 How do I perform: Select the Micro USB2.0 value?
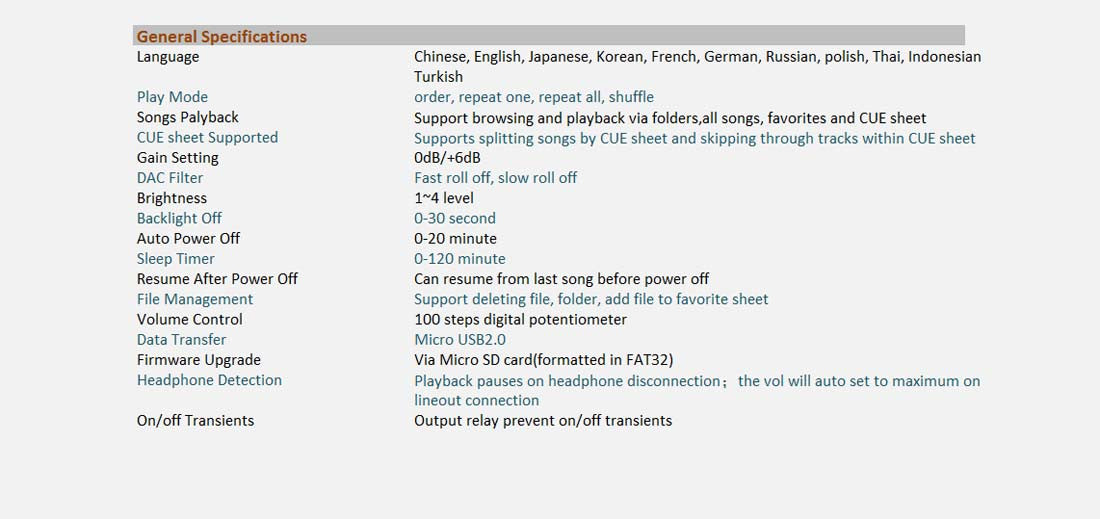coord(460,340)
